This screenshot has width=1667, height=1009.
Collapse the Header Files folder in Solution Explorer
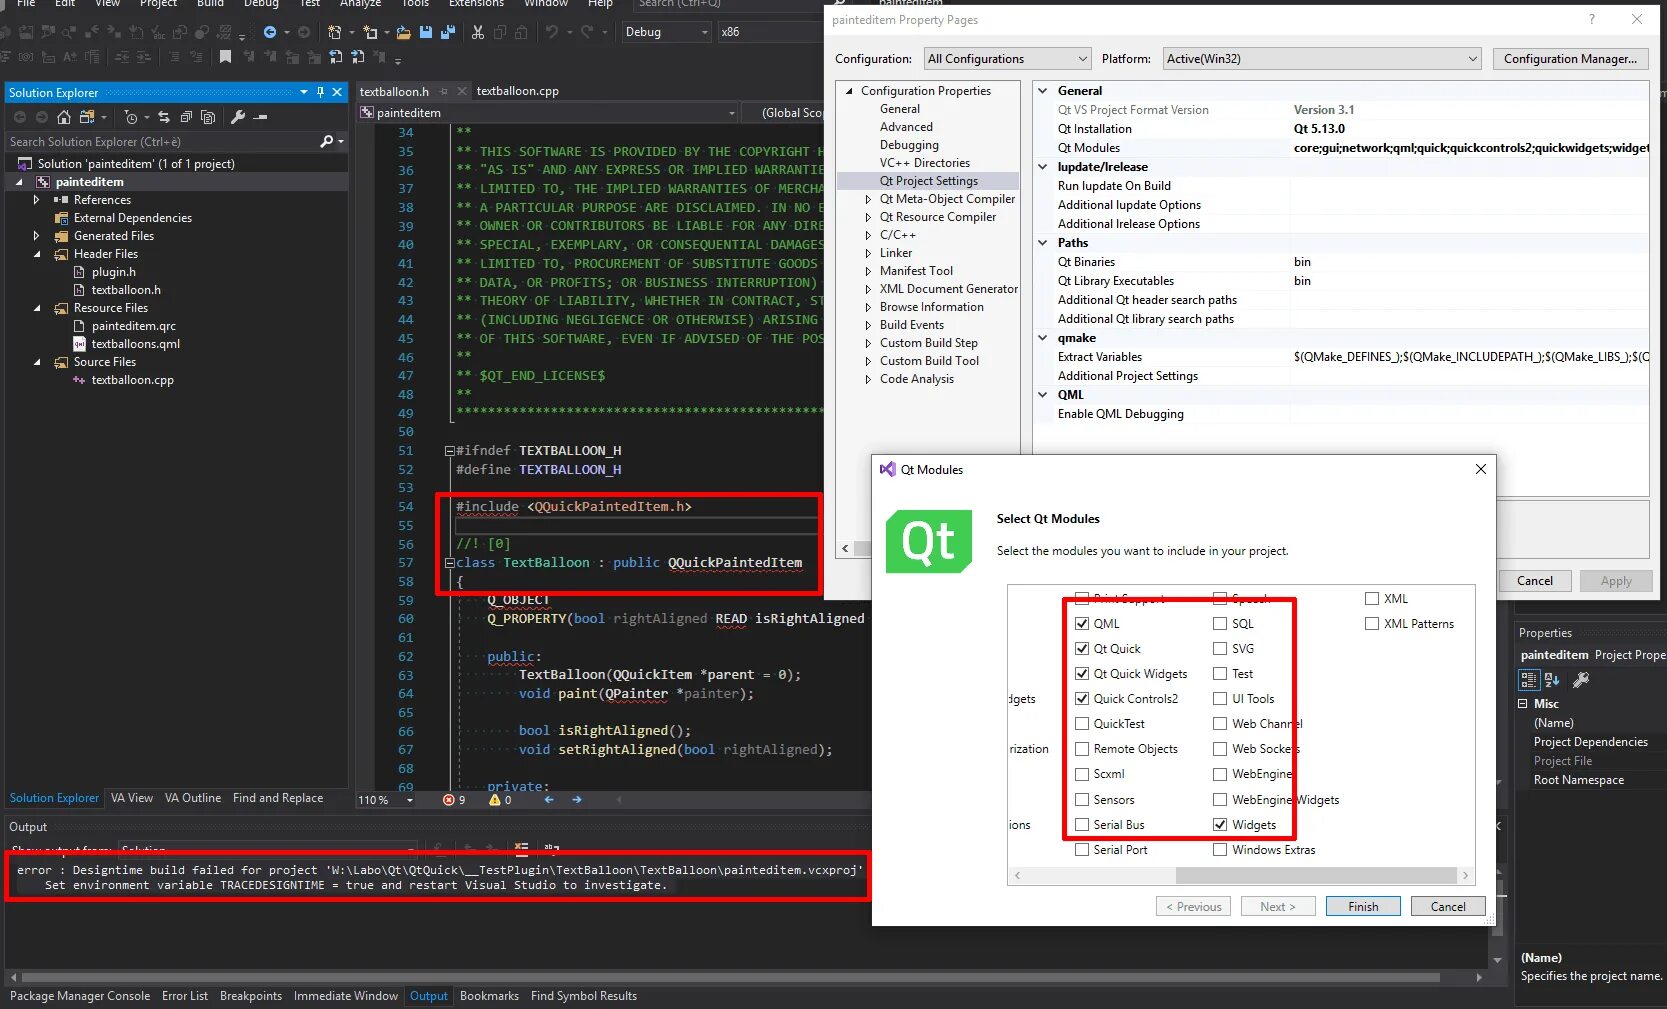point(37,254)
